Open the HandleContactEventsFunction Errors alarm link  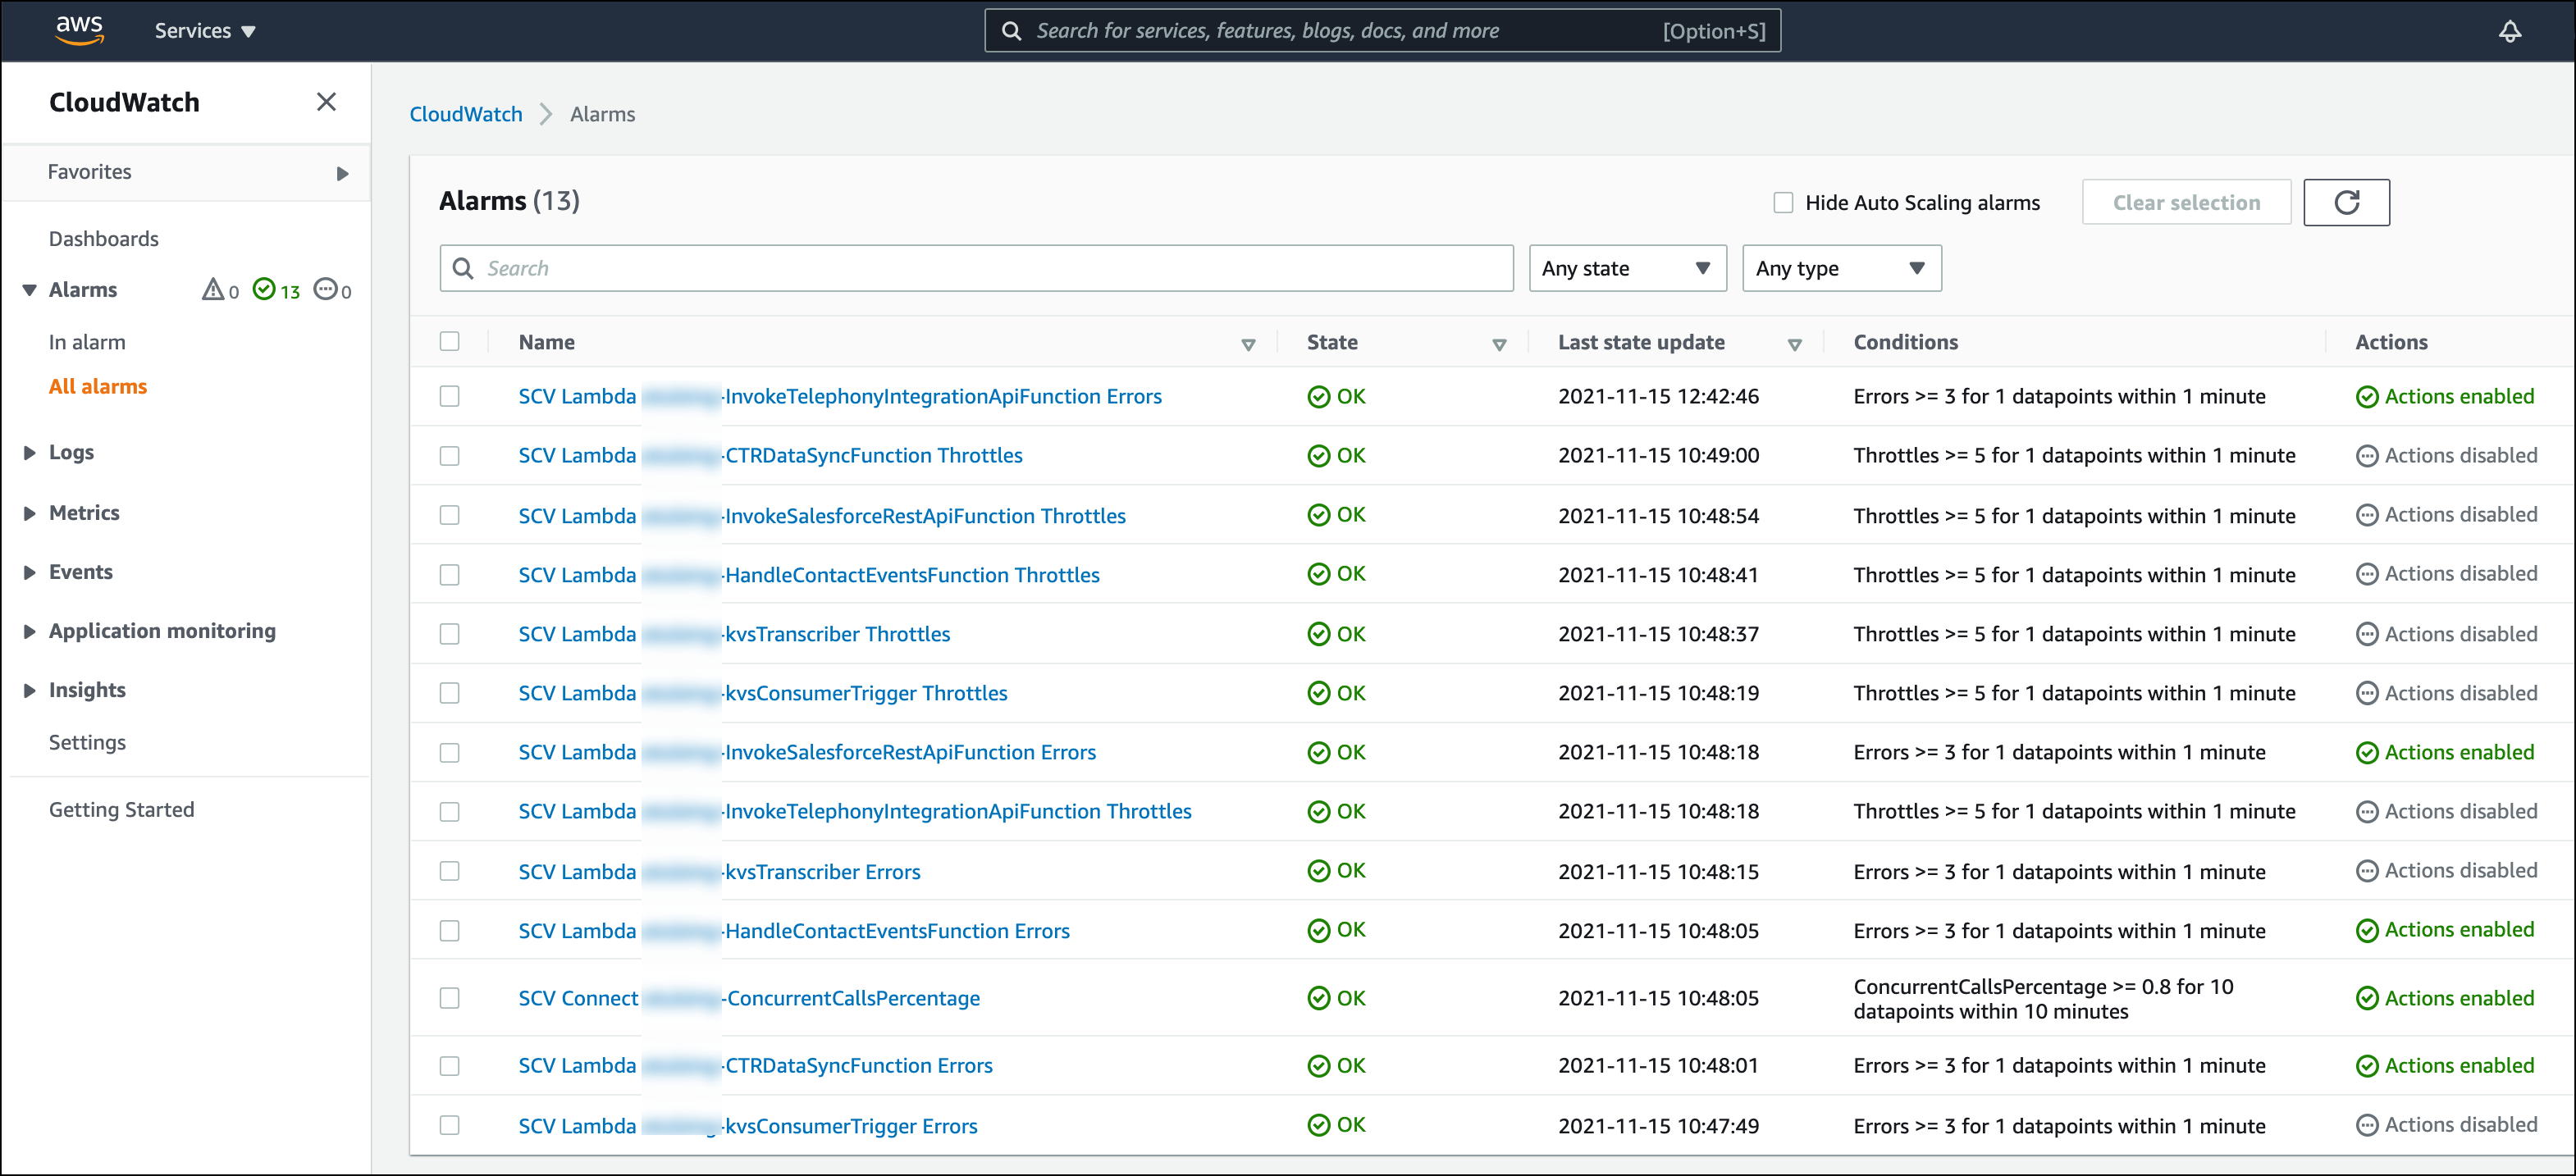coord(794,931)
